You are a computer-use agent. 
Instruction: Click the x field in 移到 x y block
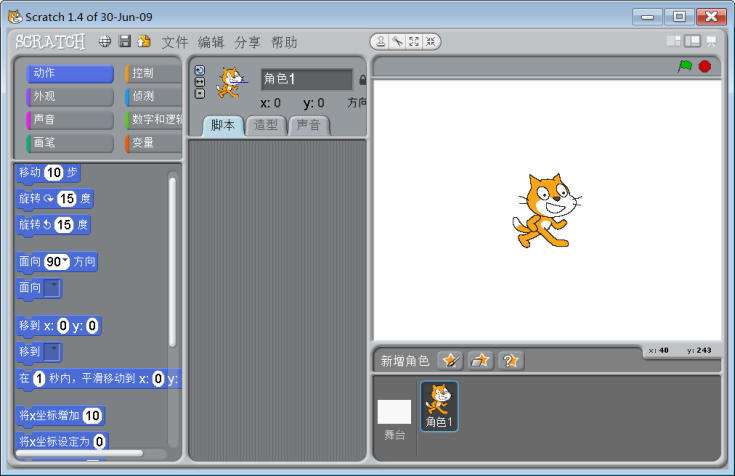tap(63, 325)
